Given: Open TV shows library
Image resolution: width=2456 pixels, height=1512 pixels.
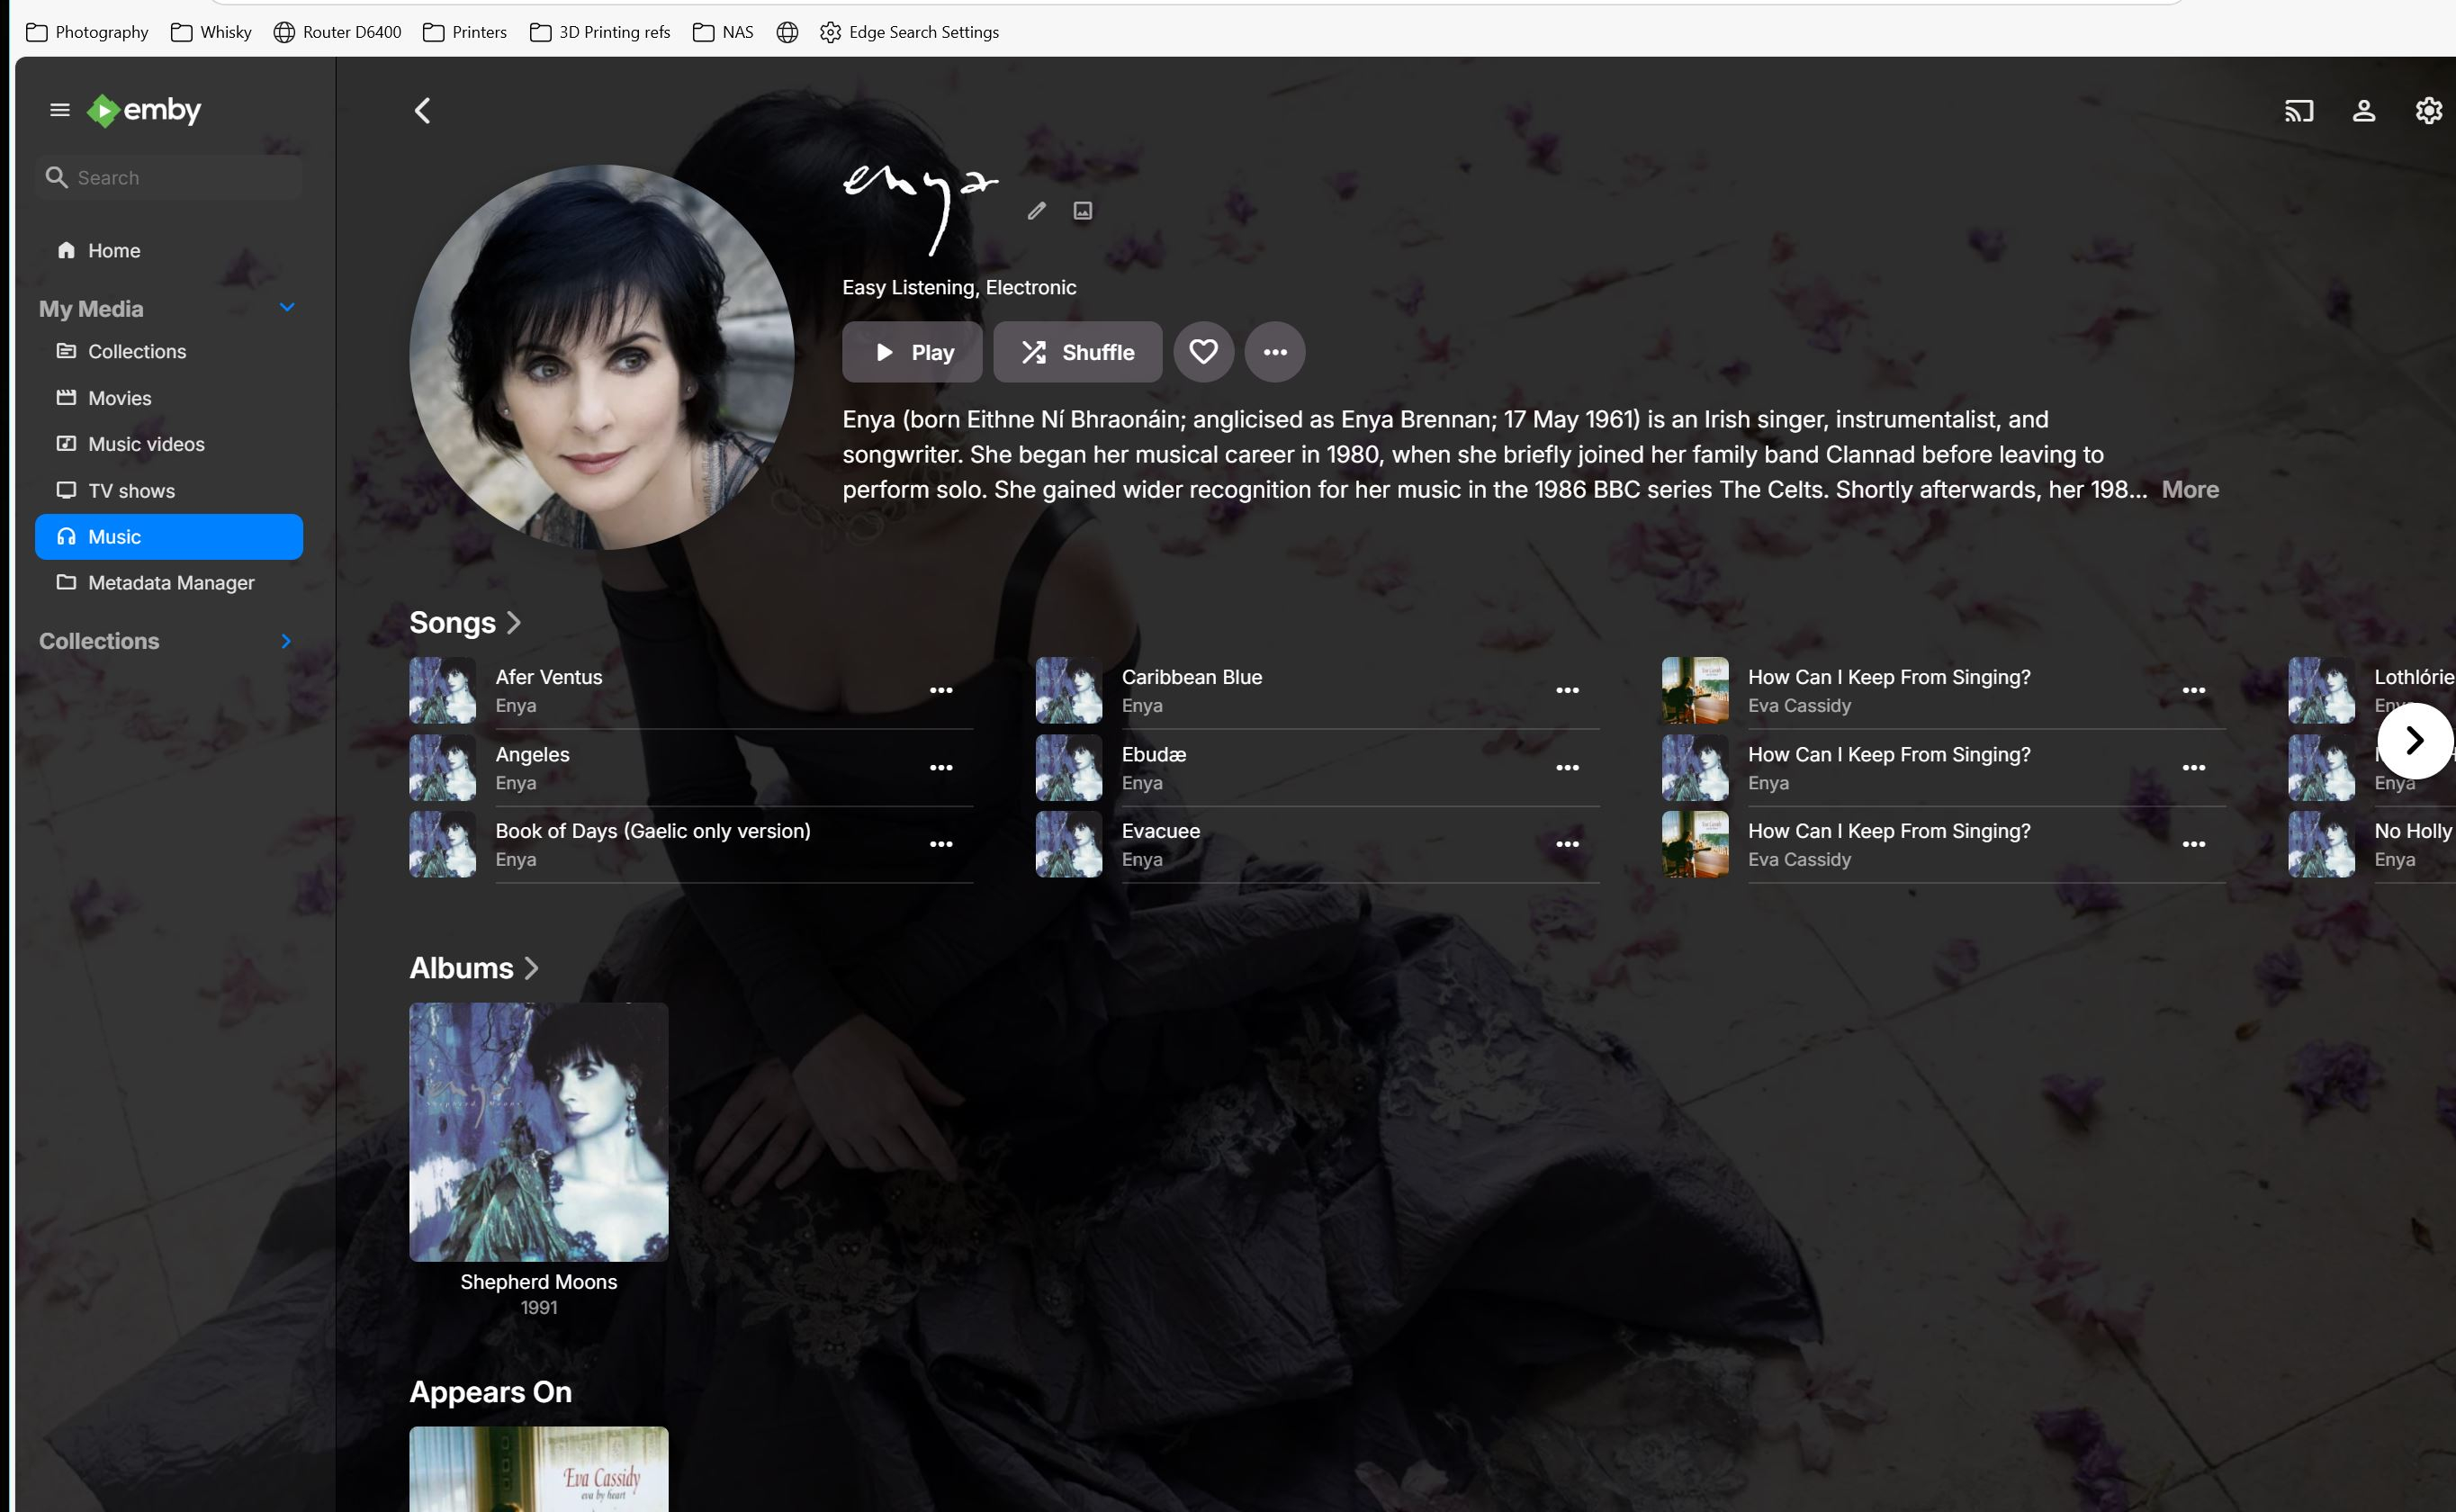Looking at the screenshot, I should [x=169, y=491].
